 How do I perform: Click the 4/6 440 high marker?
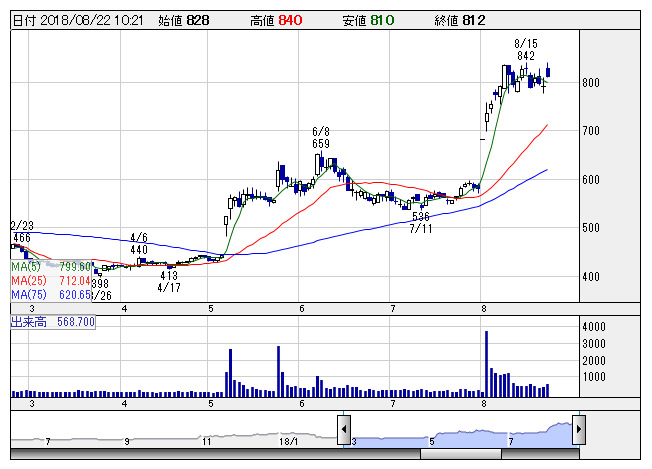pyautogui.click(x=139, y=243)
